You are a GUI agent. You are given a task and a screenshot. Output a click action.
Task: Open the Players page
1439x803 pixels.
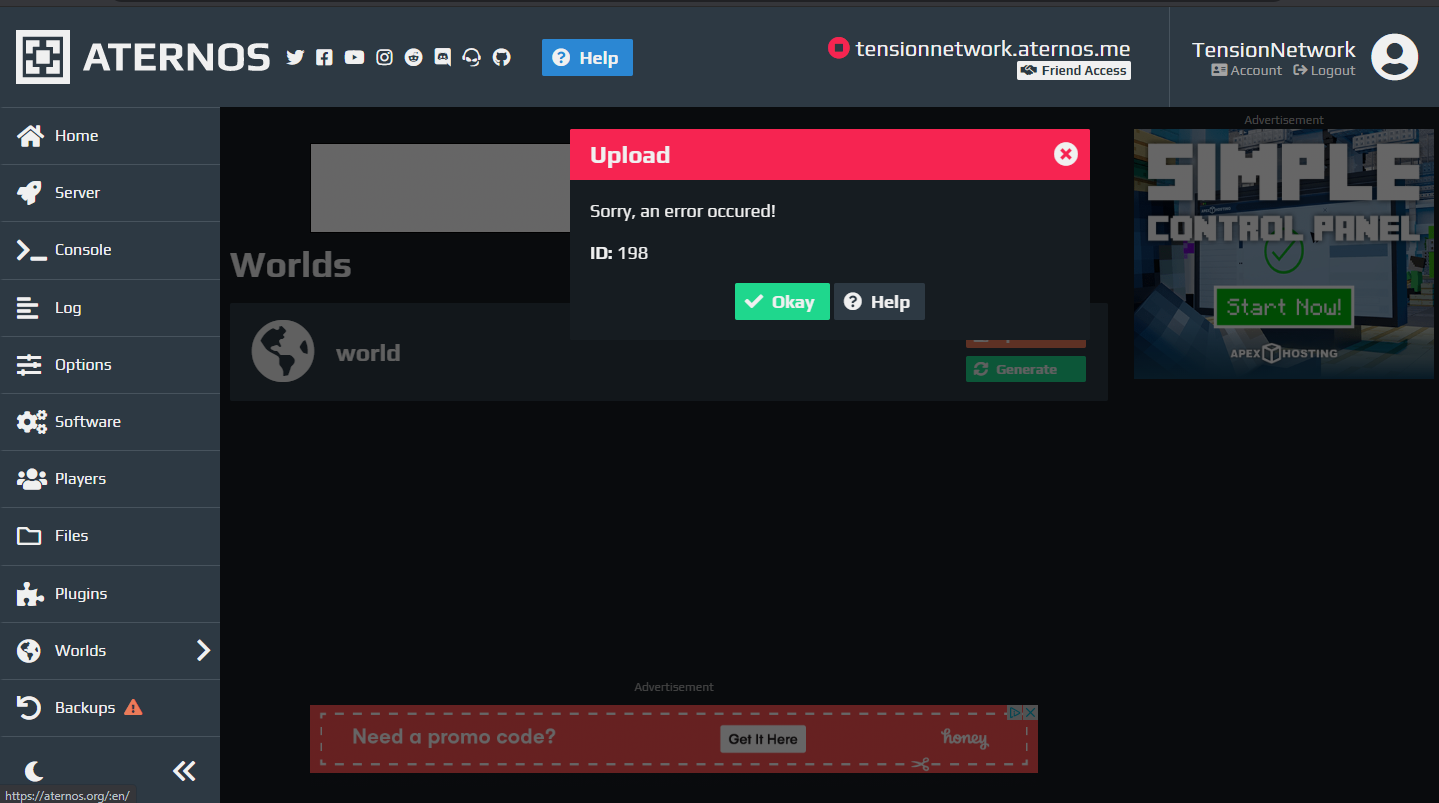tap(110, 479)
